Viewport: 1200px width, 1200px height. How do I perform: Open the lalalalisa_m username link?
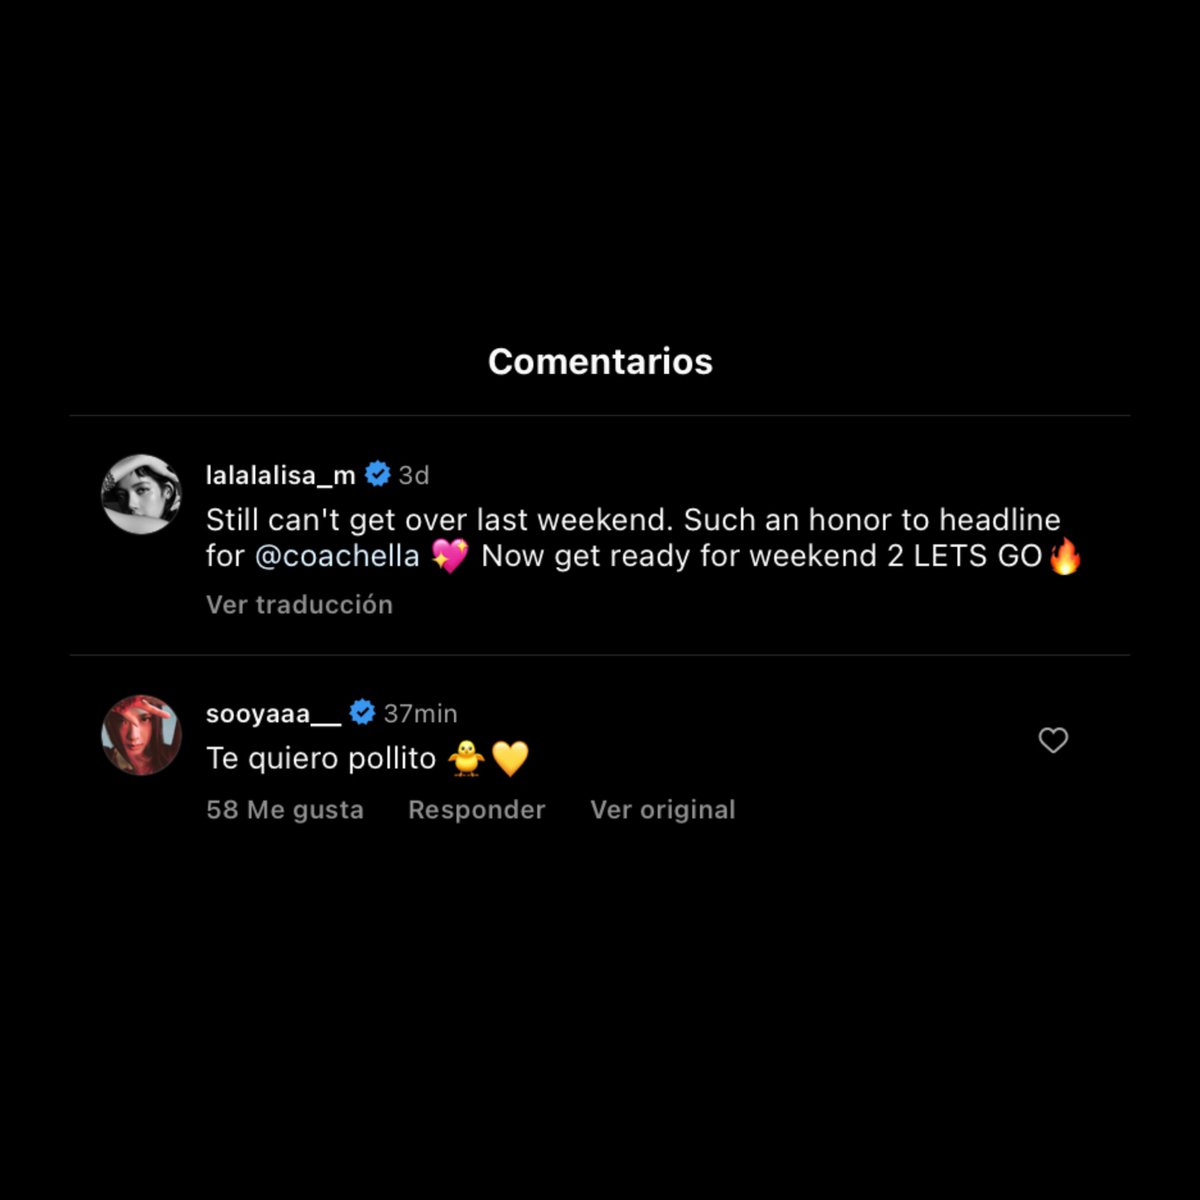point(281,475)
